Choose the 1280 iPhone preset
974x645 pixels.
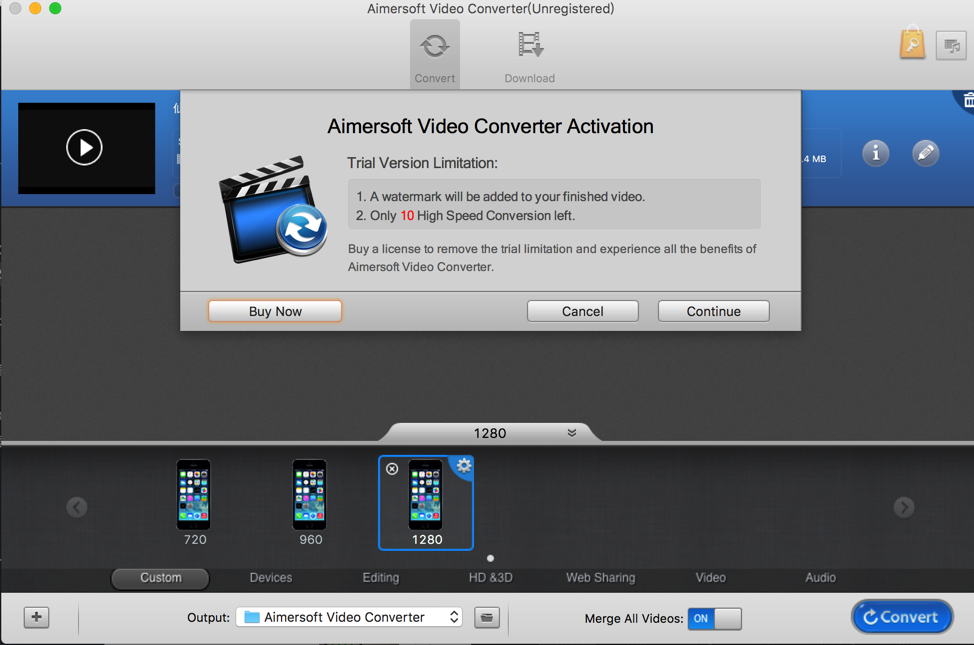coord(426,503)
